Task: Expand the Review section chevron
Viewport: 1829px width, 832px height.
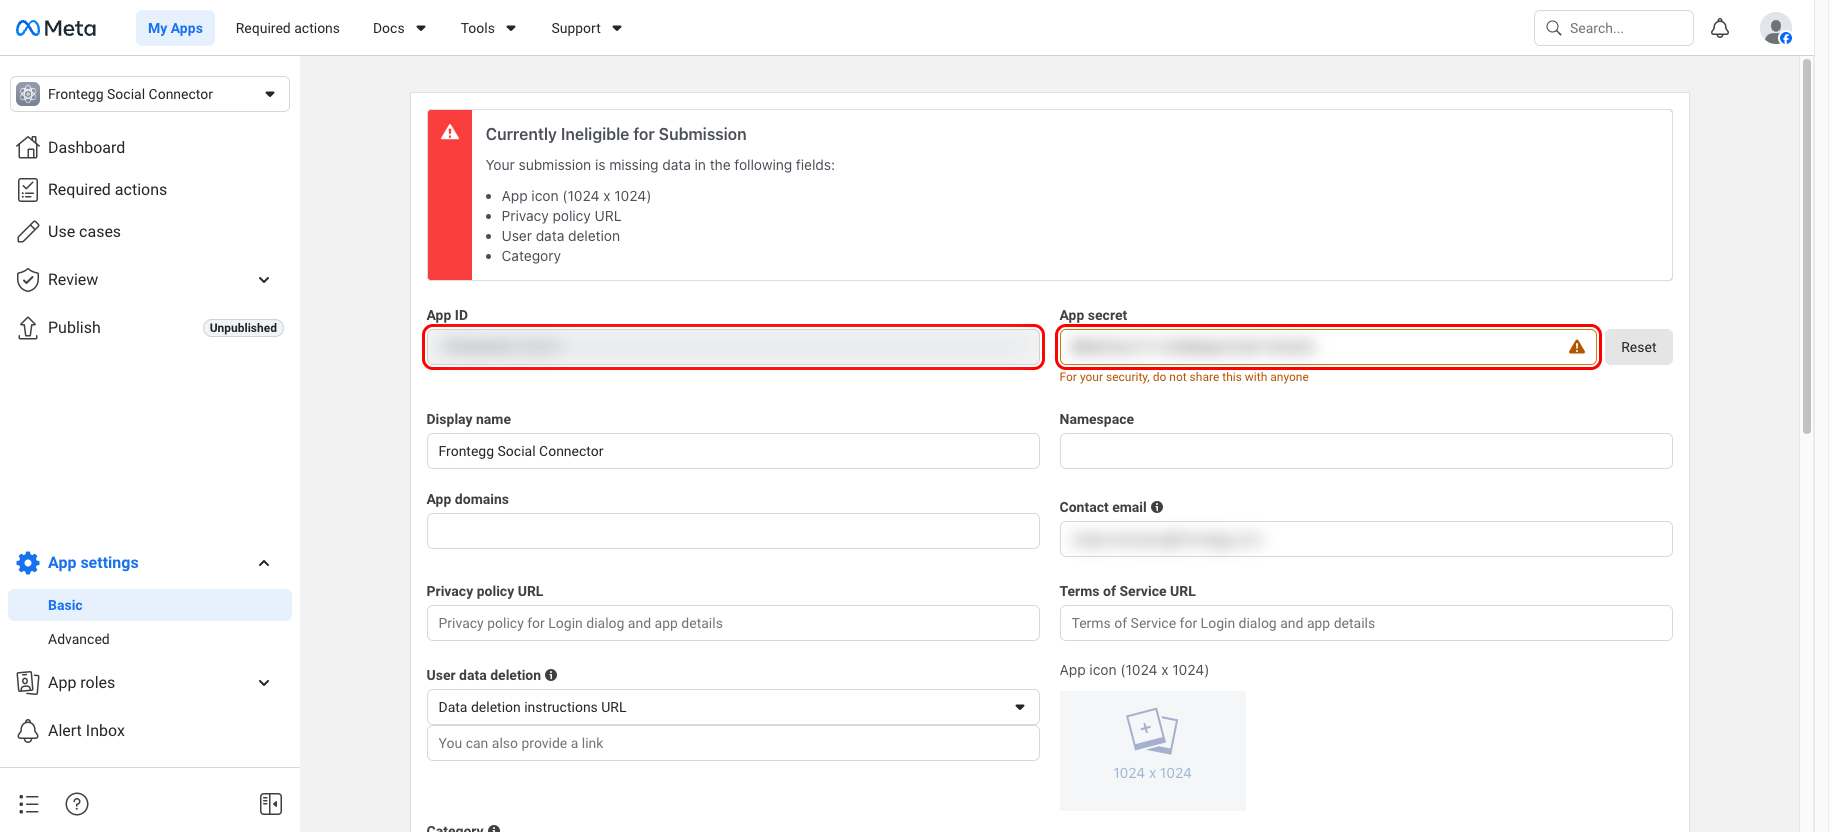Action: [x=264, y=280]
